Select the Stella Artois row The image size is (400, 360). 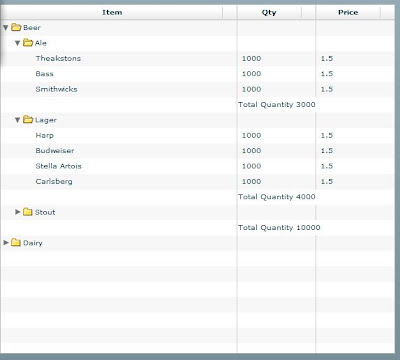click(x=198, y=166)
